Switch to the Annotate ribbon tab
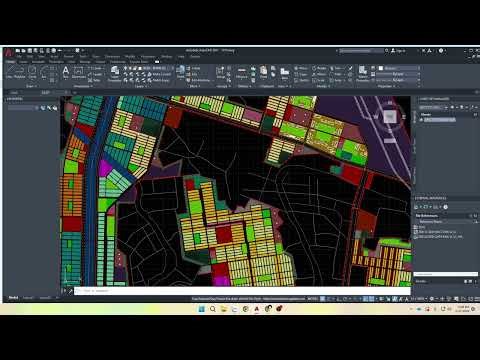The image size is (480, 360). (x=38, y=62)
